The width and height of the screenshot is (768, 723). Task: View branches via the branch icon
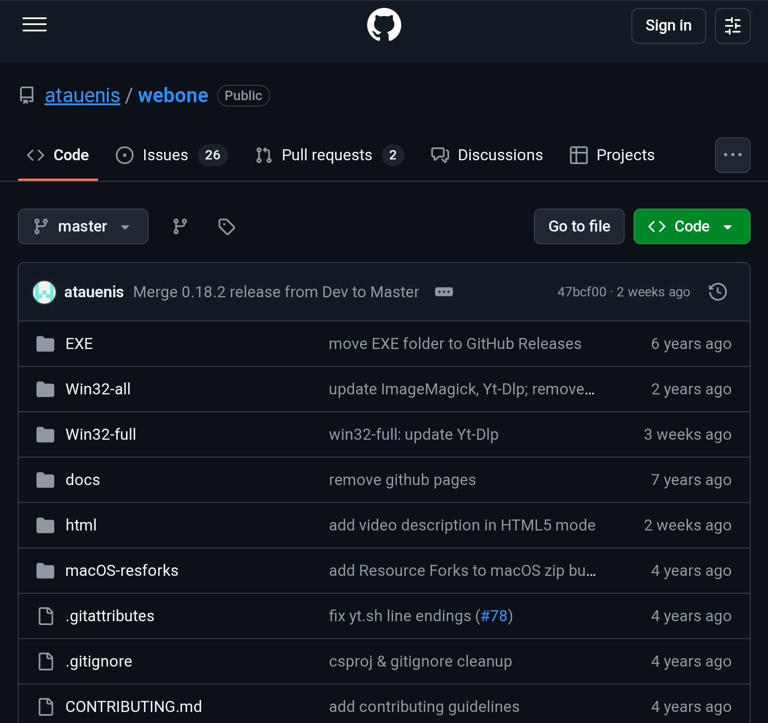click(180, 226)
